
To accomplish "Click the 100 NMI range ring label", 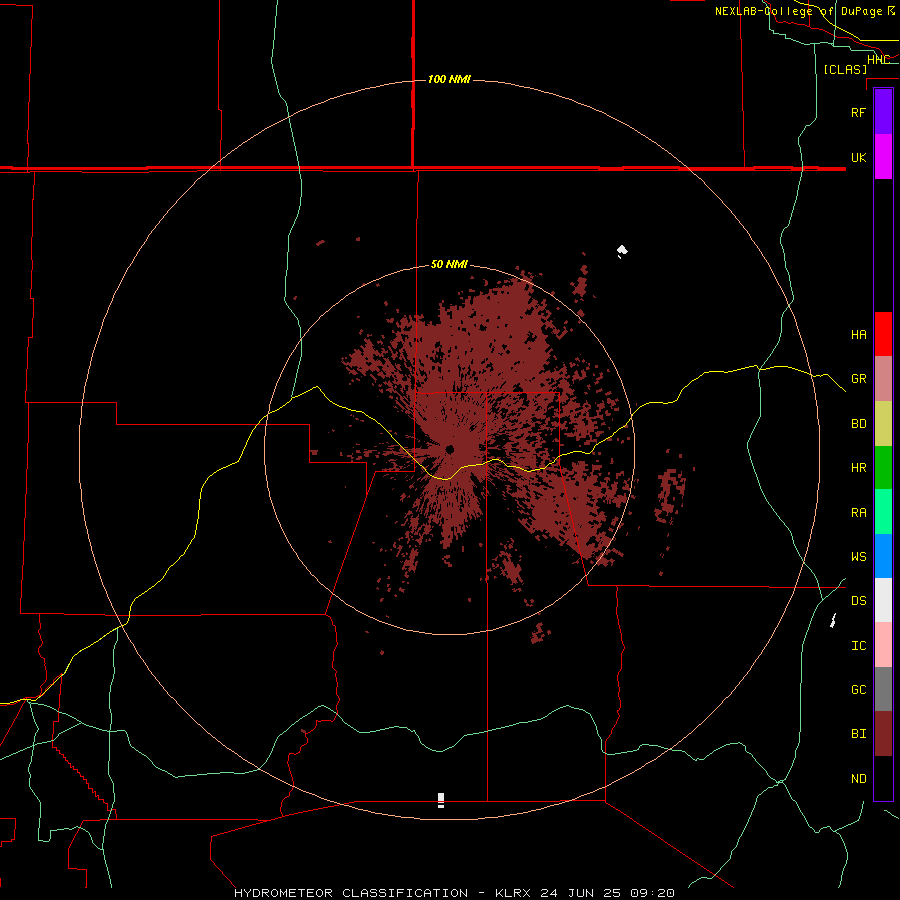I will (x=449, y=79).
